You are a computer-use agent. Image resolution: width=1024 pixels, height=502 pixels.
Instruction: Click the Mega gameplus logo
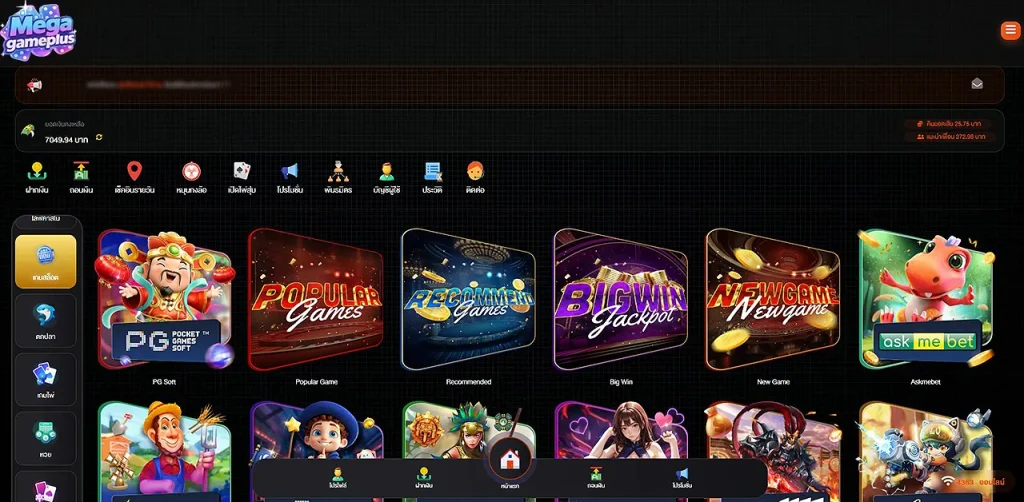[x=38, y=32]
